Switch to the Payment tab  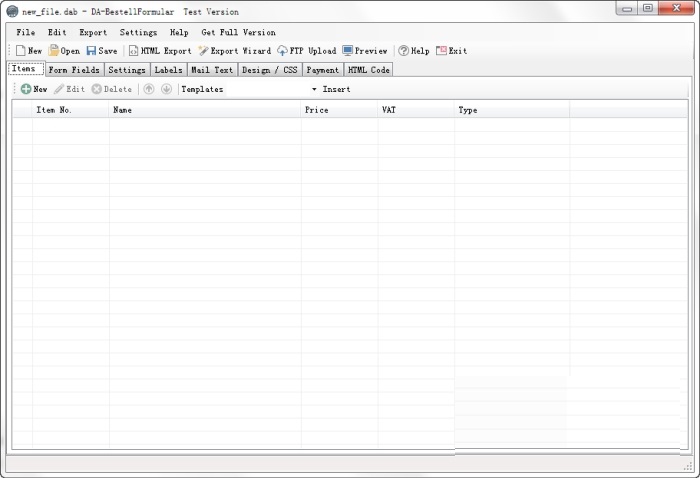322,70
